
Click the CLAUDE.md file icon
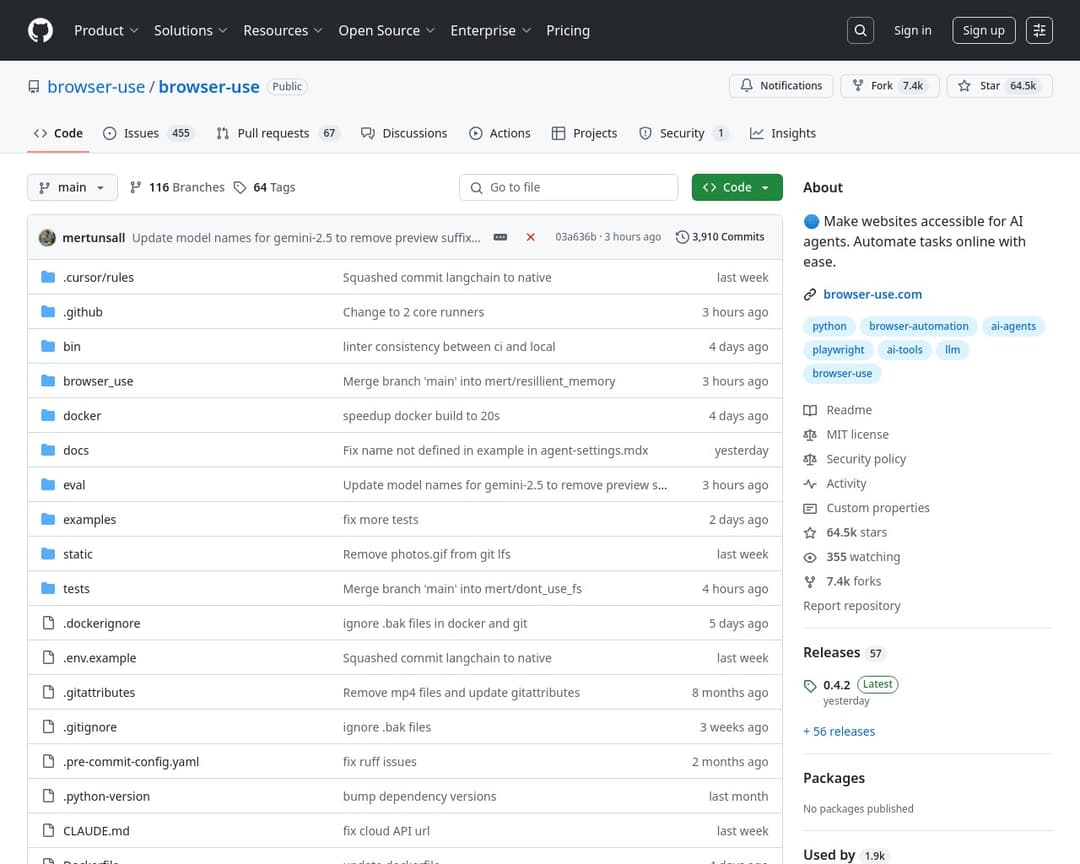48,830
